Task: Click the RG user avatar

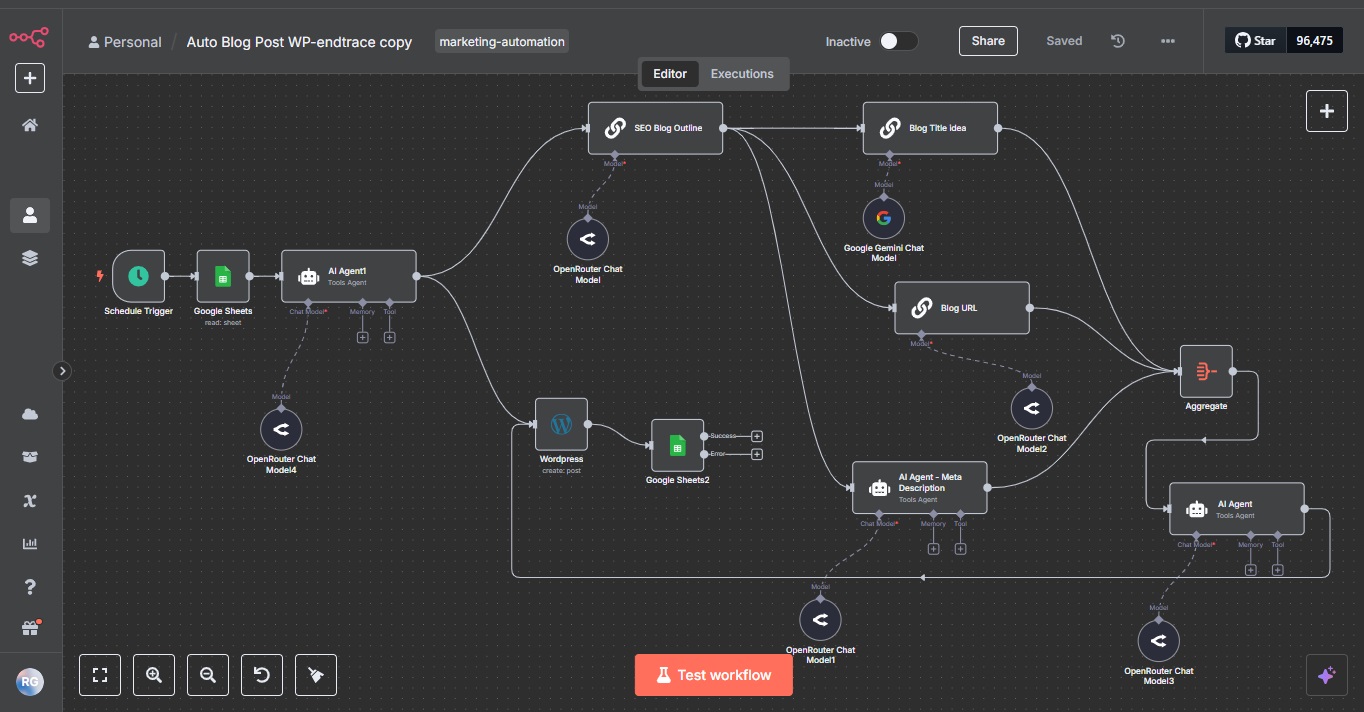Action: 30,682
